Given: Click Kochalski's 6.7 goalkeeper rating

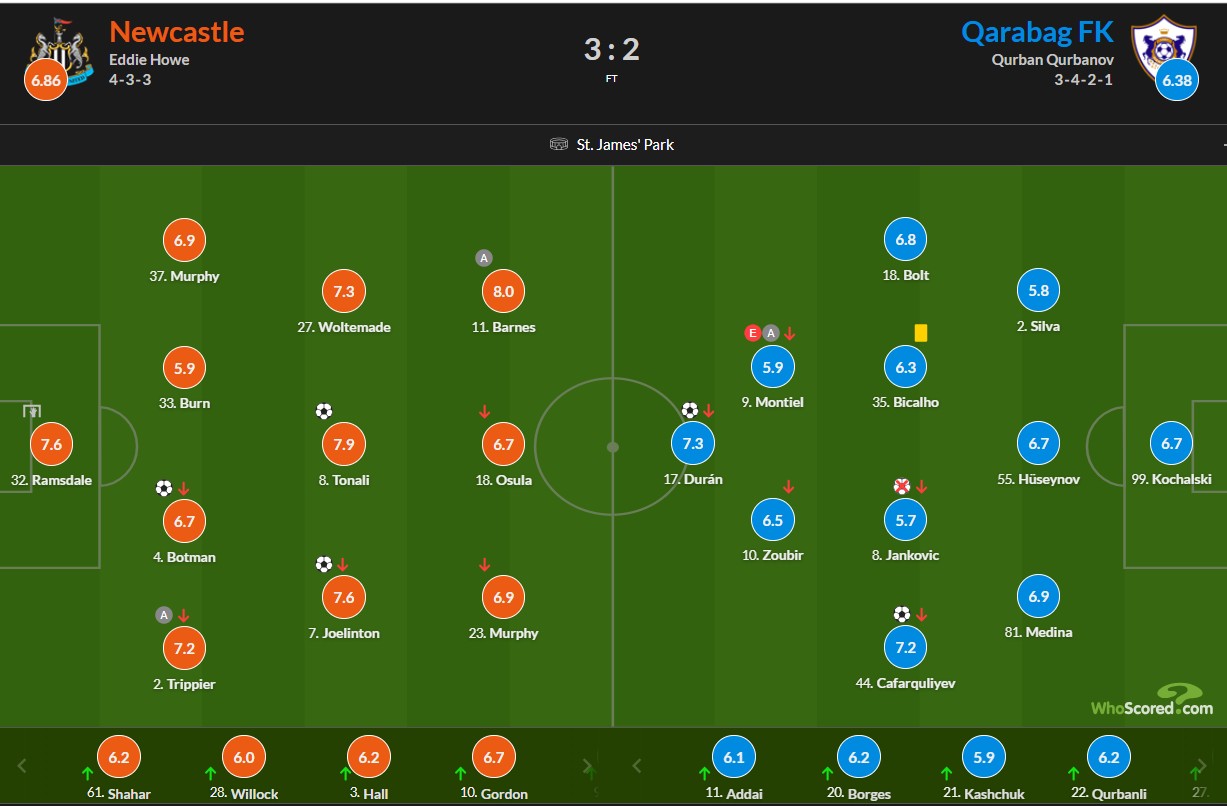Looking at the screenshot, I should (1172, 444).
